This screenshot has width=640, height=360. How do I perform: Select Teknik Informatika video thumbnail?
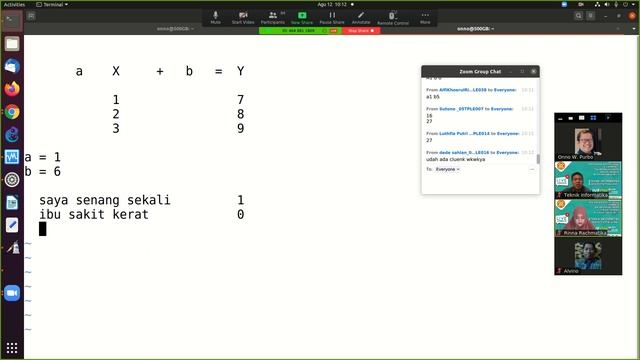pyautogui.click(x=588, y=180)
